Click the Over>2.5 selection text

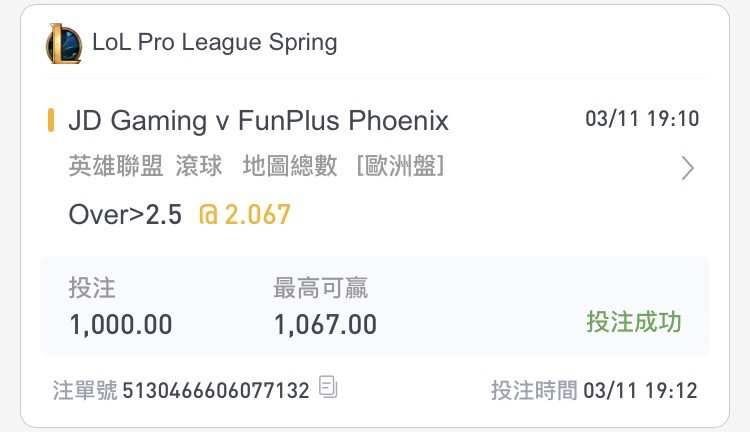click(125, 214)
